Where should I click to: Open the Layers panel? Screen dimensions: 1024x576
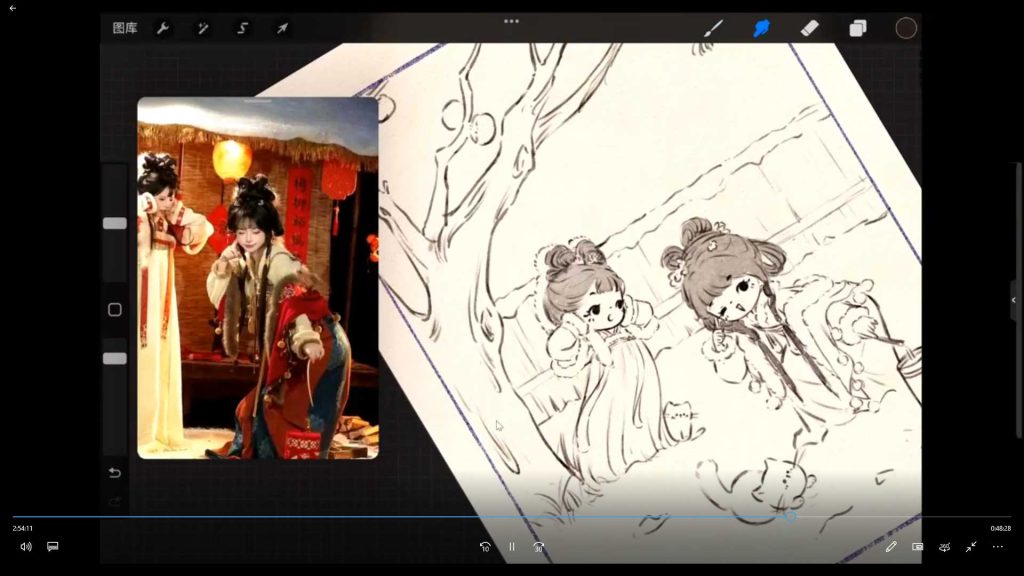[858, 28]
